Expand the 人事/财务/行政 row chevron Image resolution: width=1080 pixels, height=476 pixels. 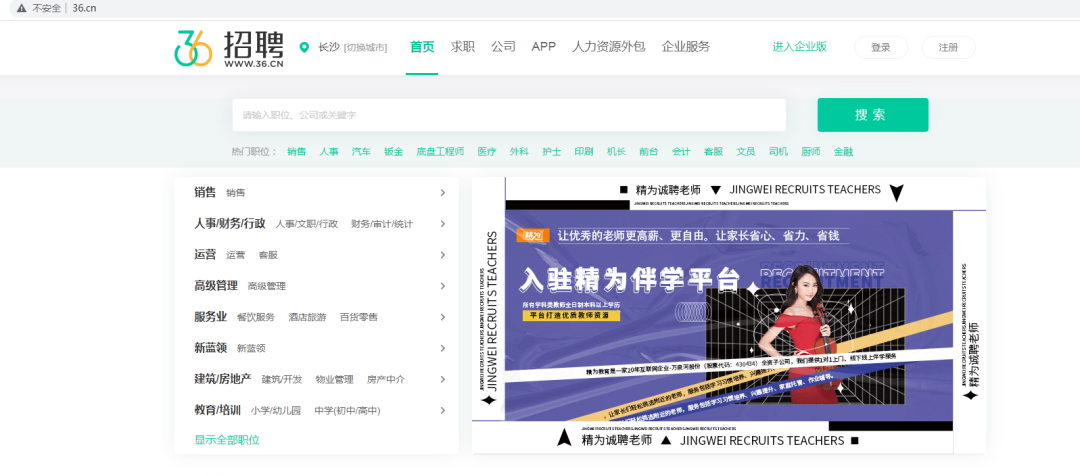point(443,224)
